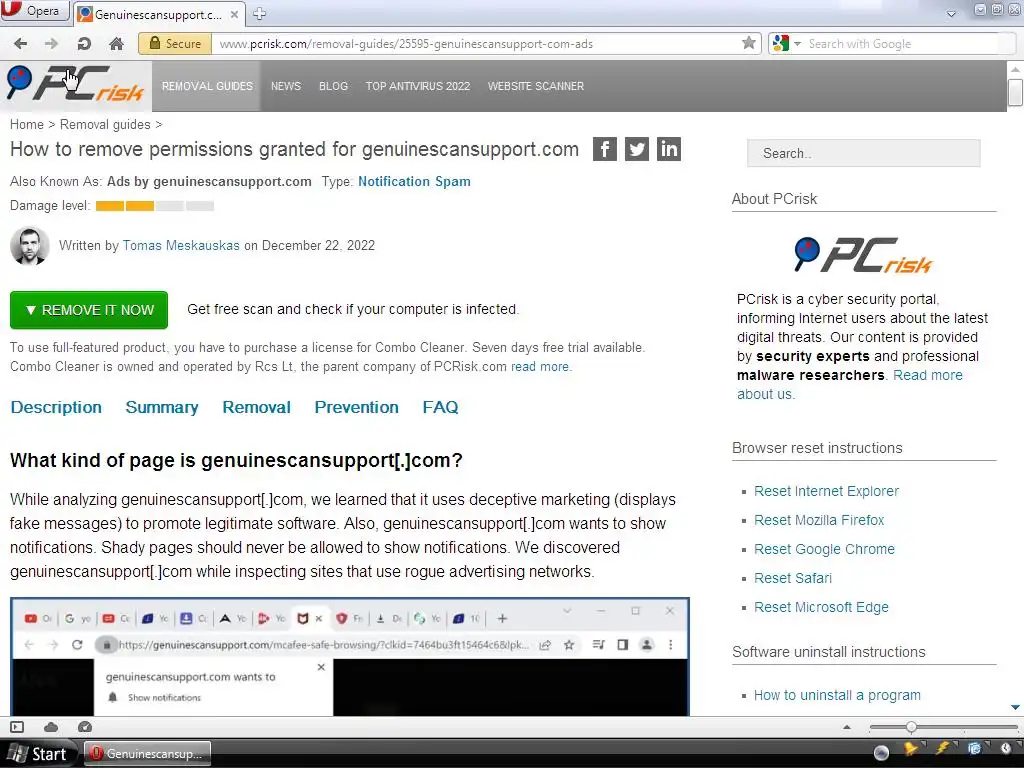Click the scroll down arrow at bottom

coord(1015,707)
